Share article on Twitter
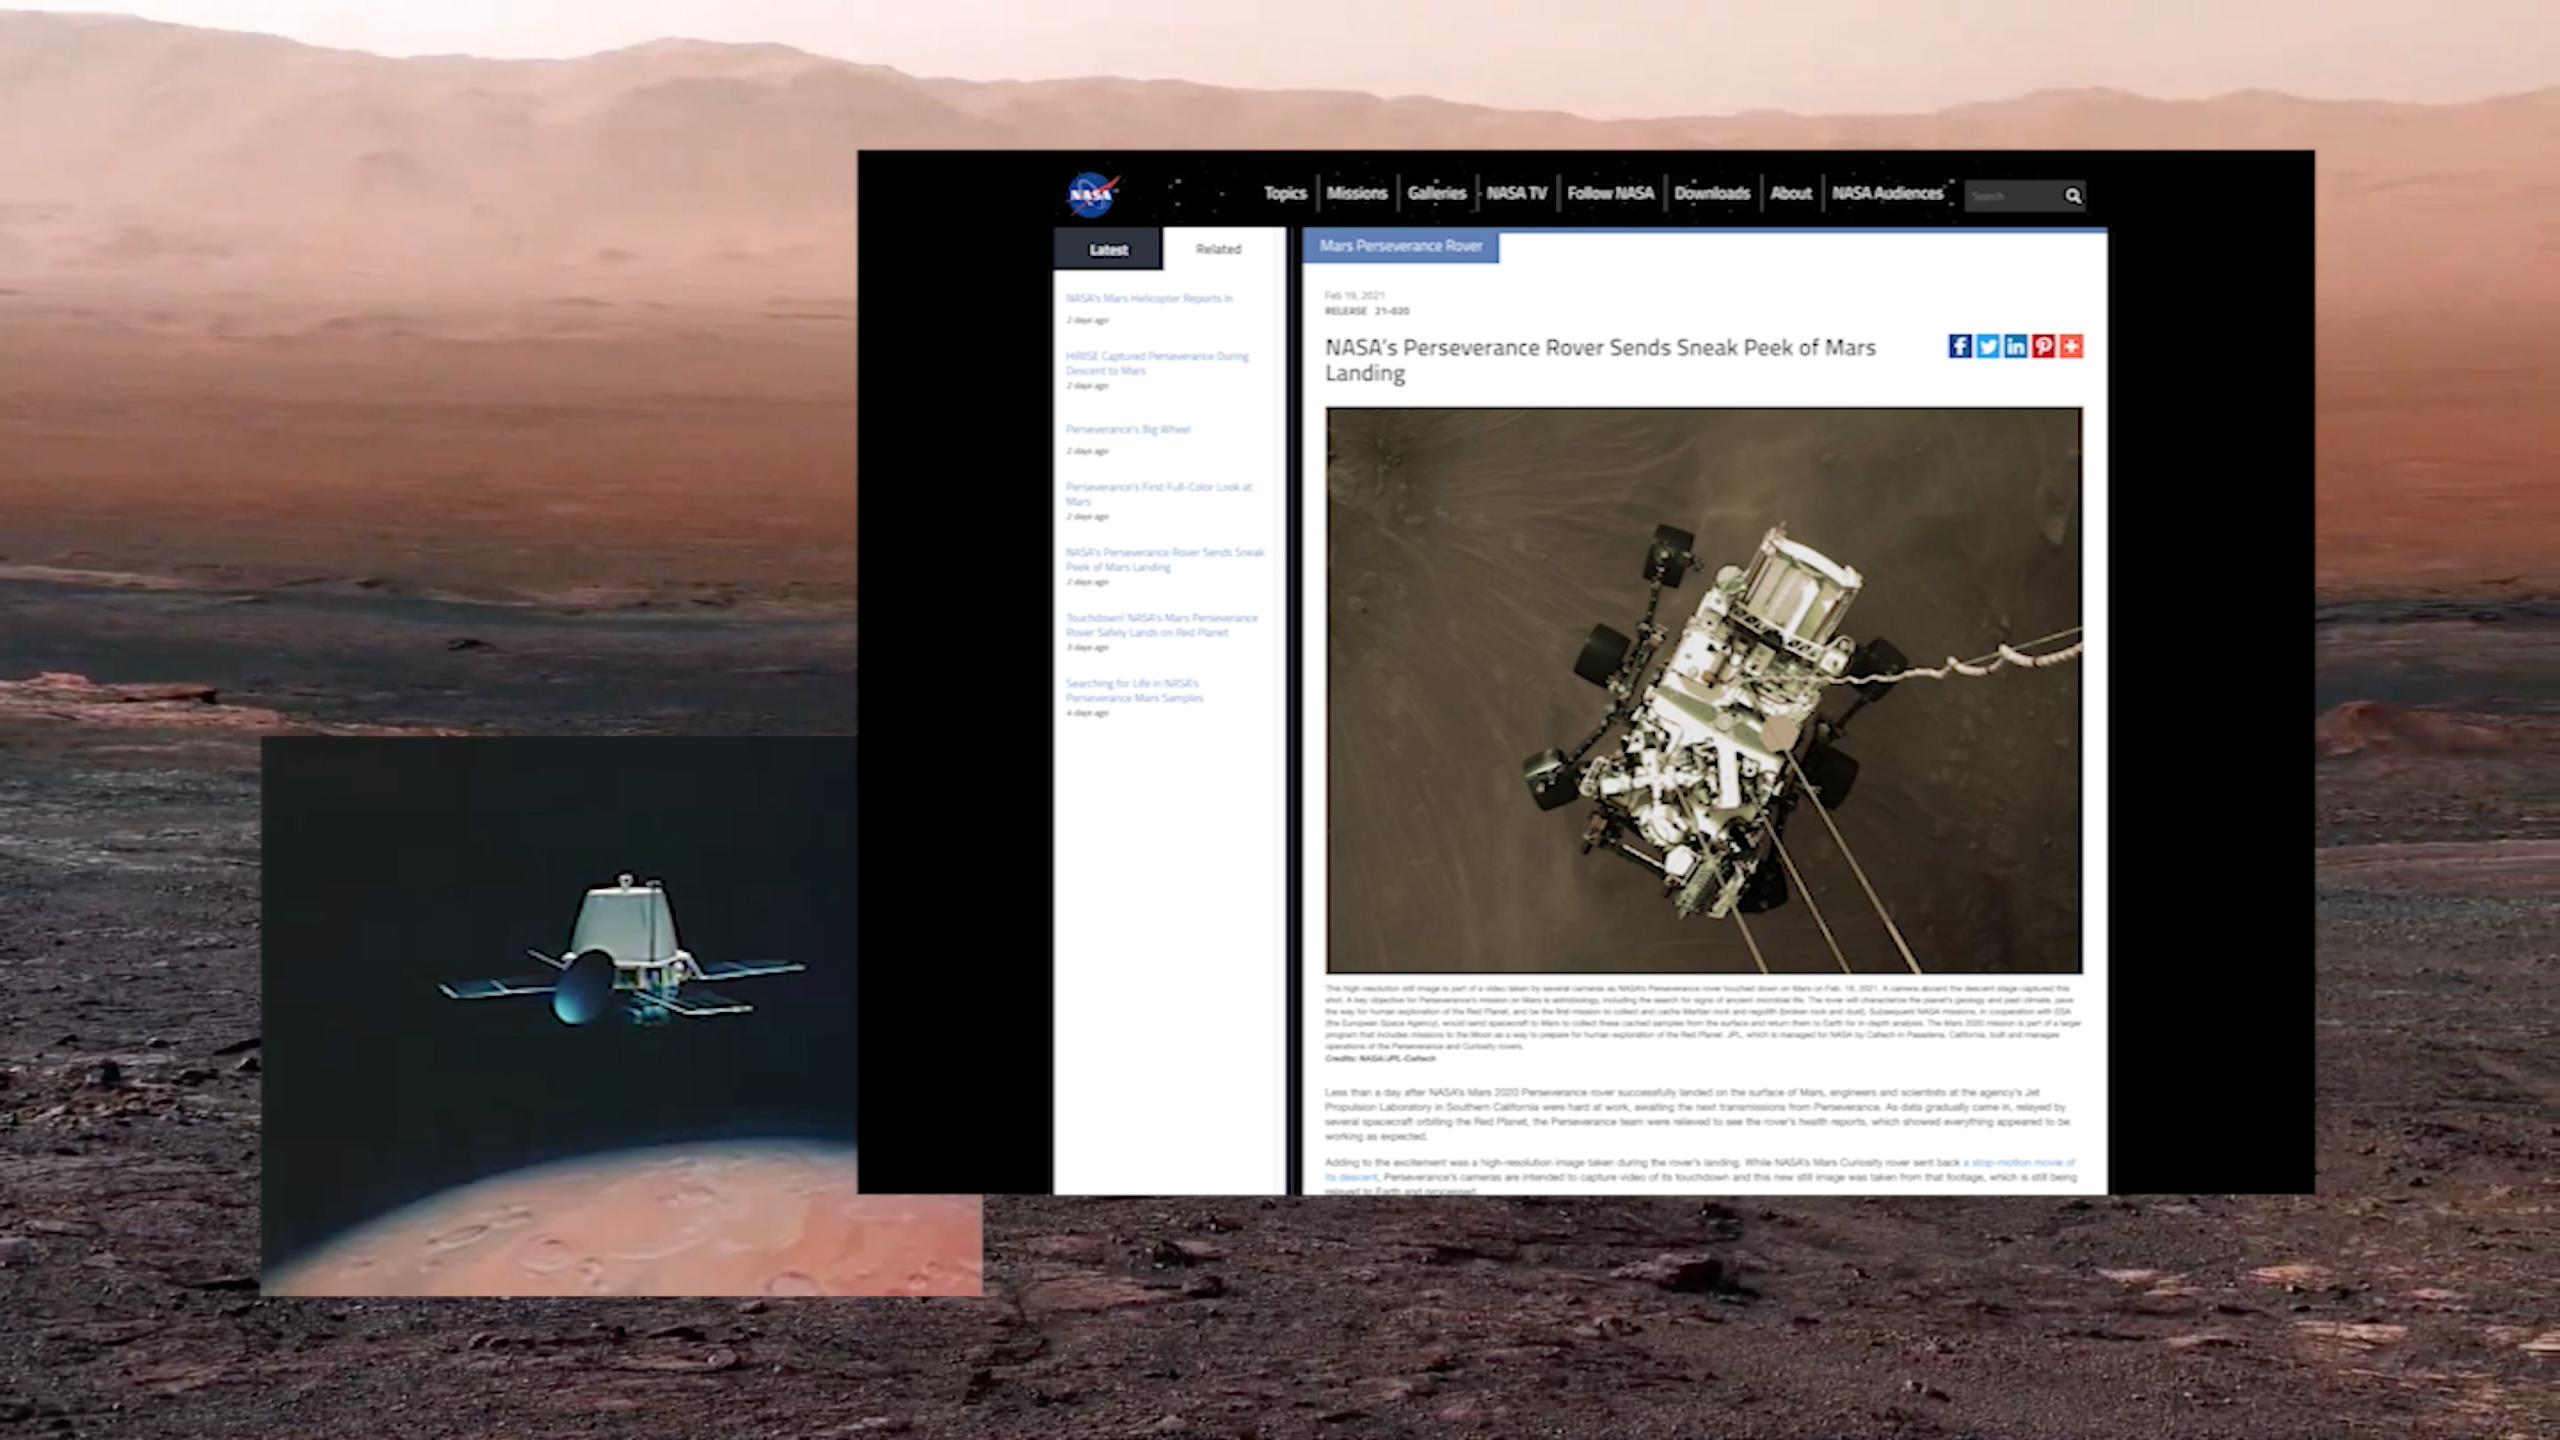Image resolution: width=2560 pixels, height=1440 pixels. point(1988,346)
